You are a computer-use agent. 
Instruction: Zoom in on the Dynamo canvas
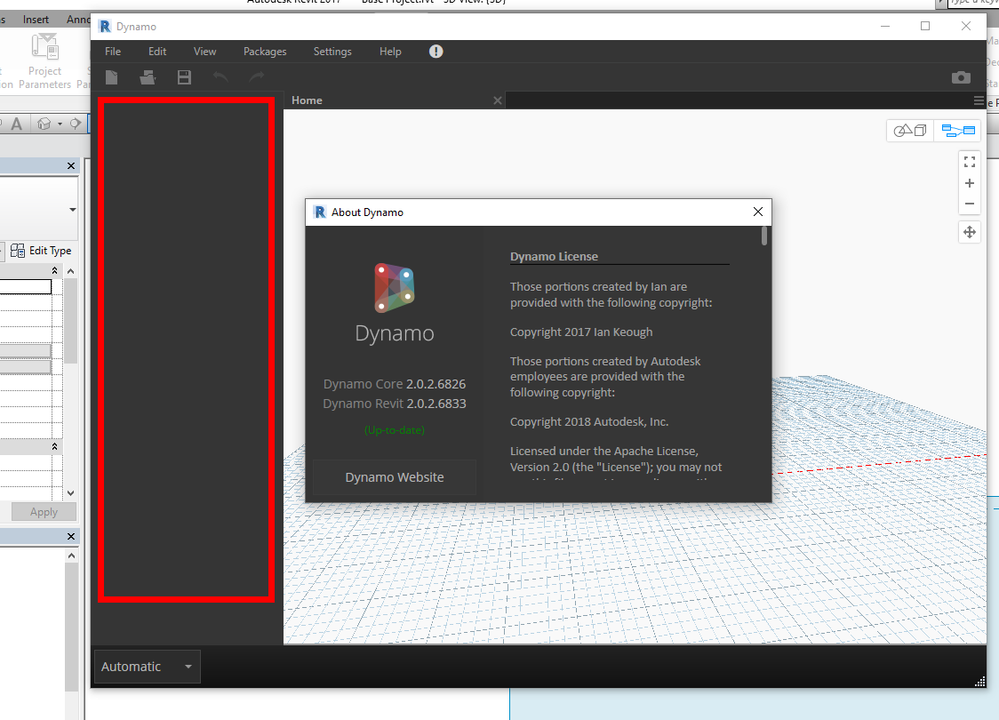point(969,184)
